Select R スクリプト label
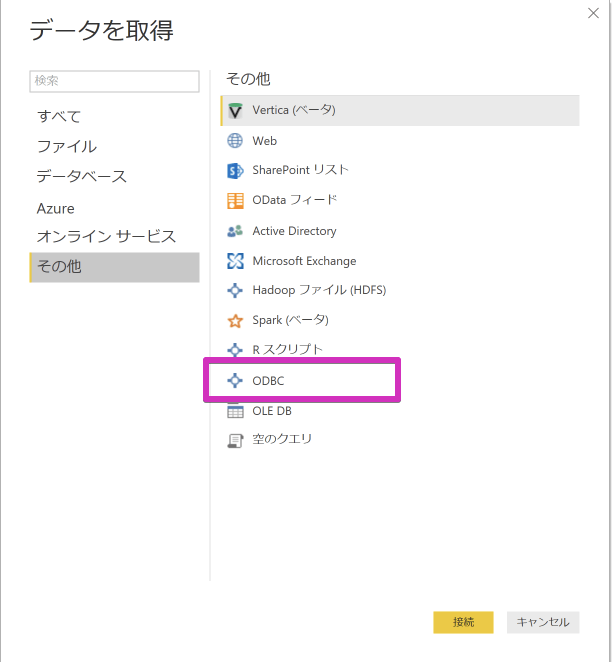612x662 pixels. point(287,350)
